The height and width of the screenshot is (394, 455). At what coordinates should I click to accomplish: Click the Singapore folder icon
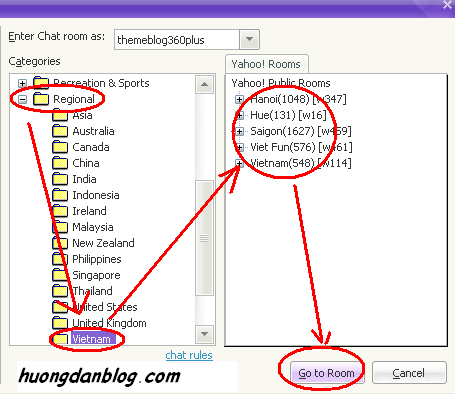coord(60,275)
